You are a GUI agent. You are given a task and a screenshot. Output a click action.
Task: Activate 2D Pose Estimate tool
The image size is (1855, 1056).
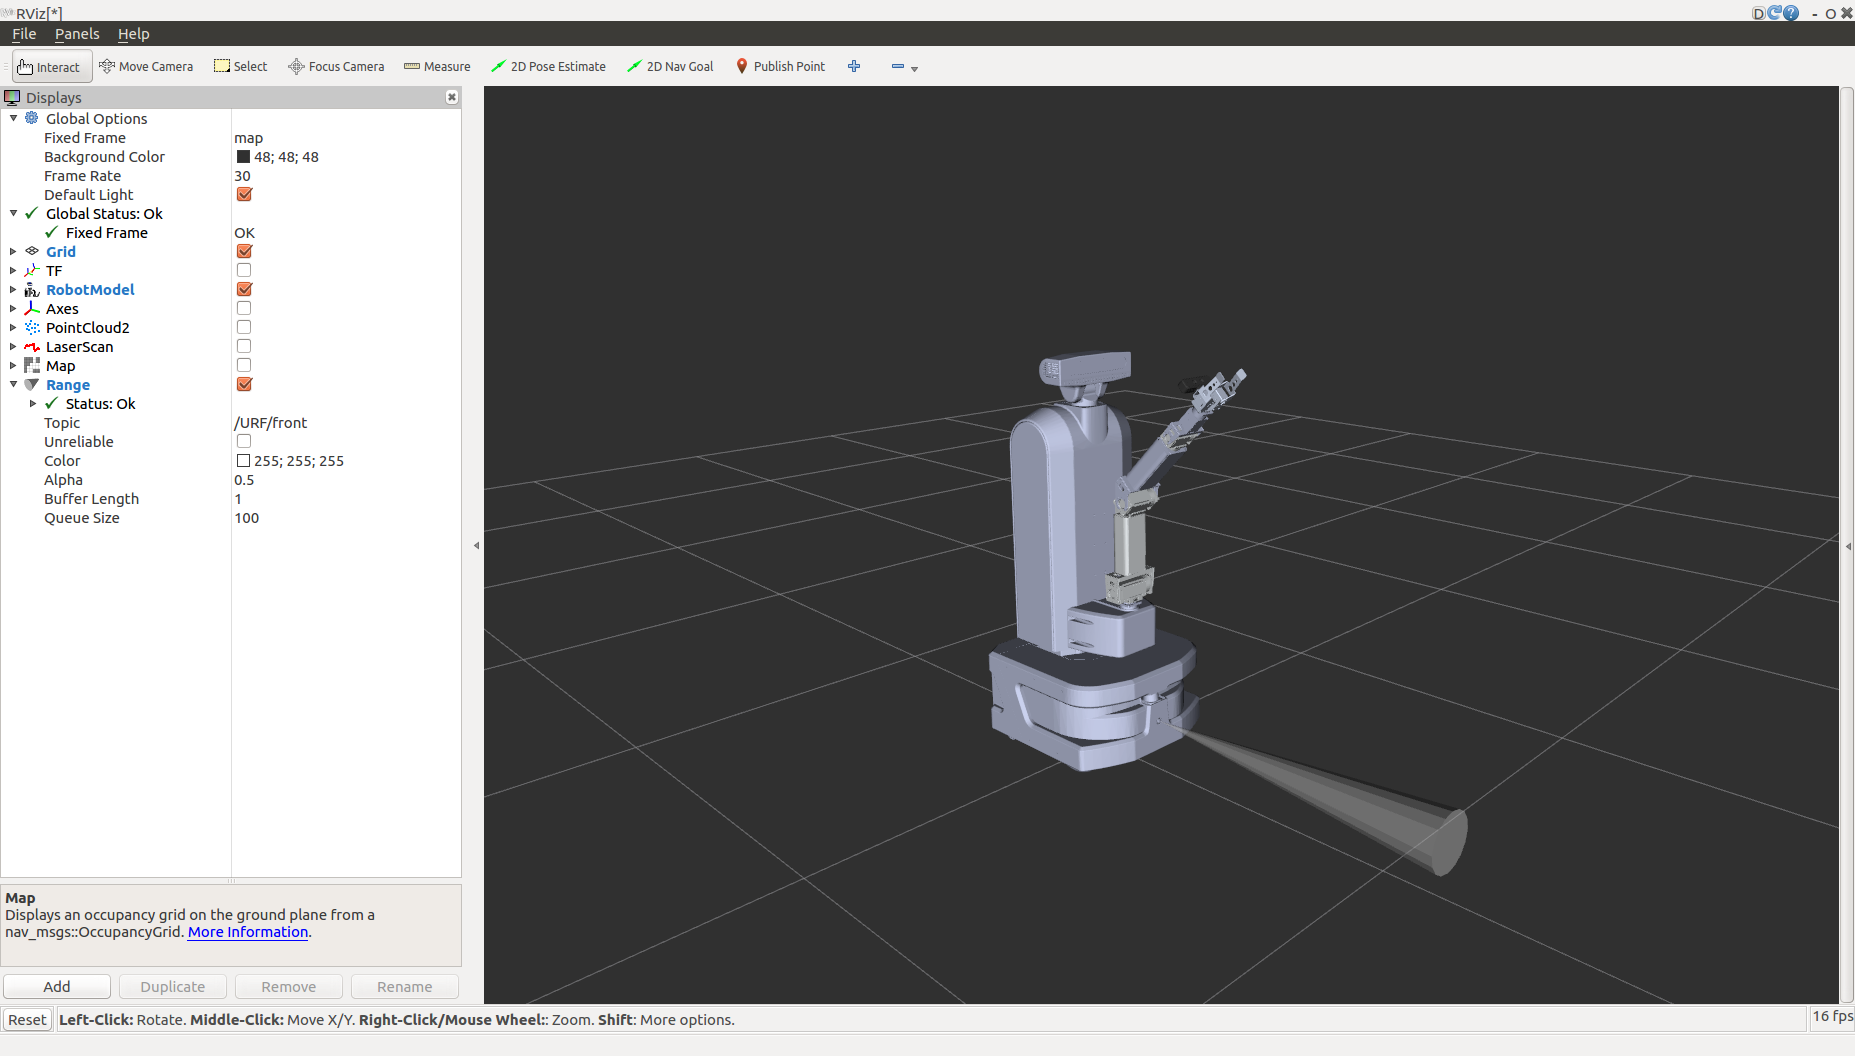[548, 67]
